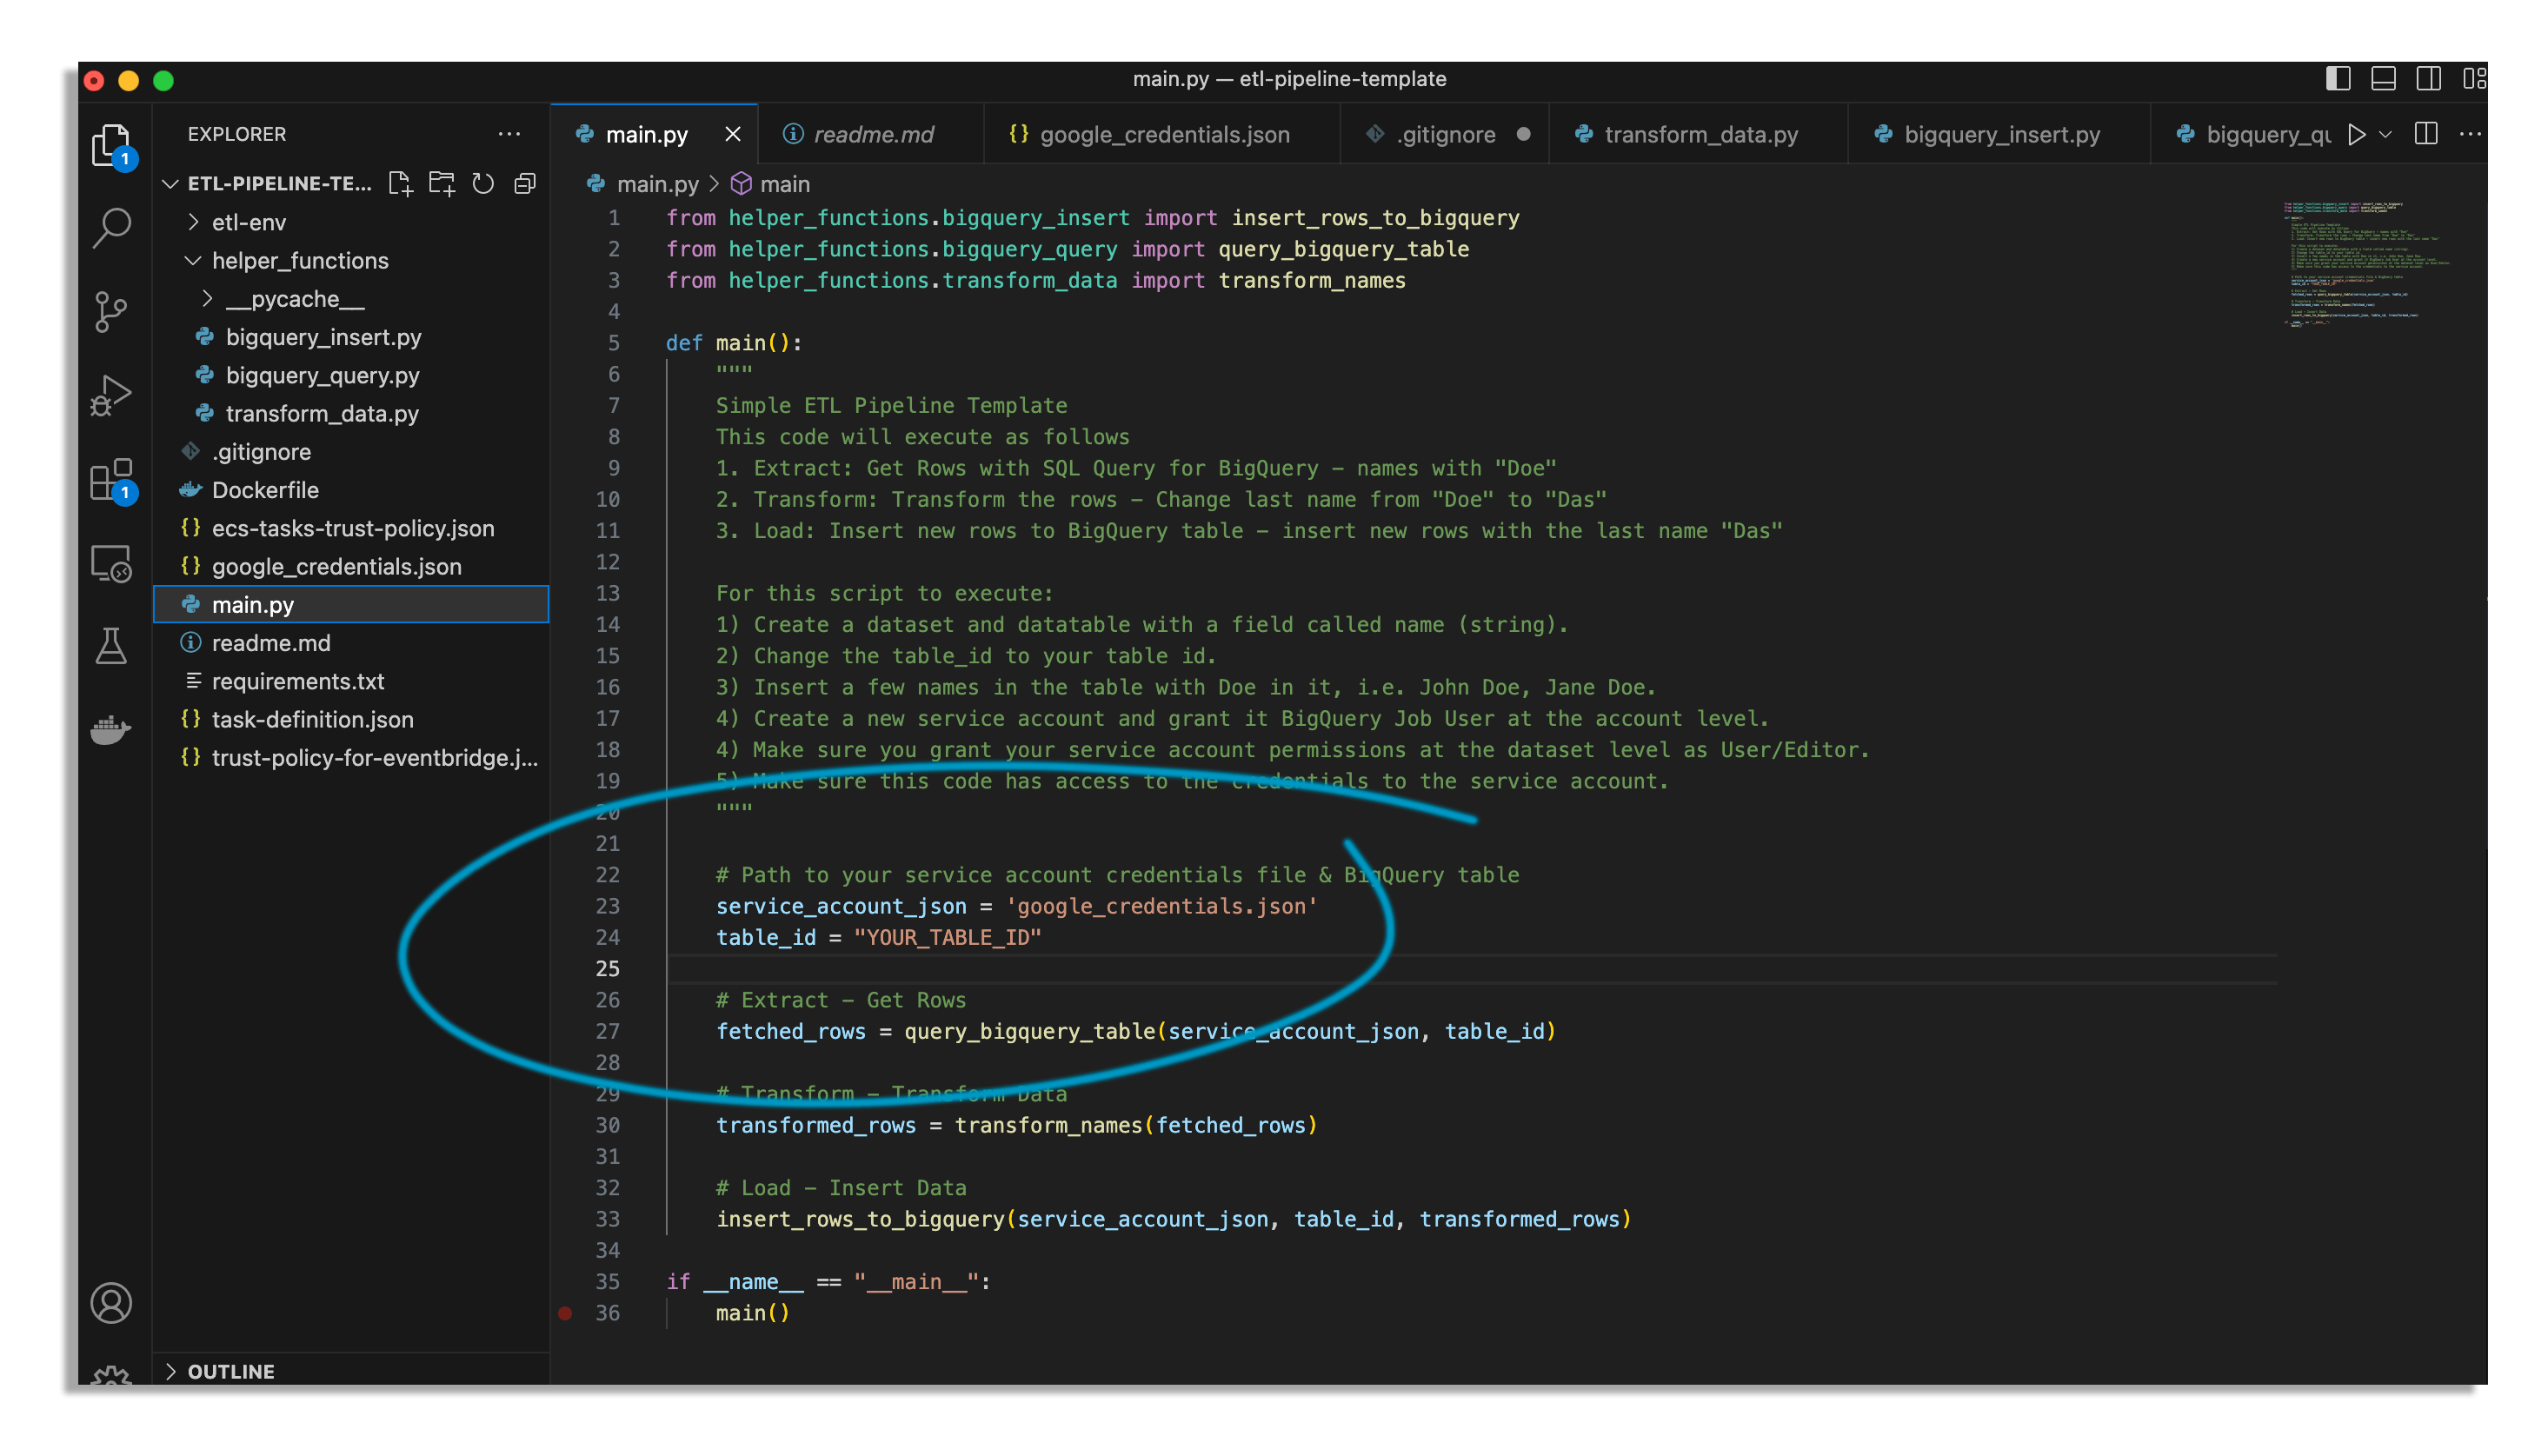Image resolution: width=2548 pixels, height=1456 pixels.
Task: Open the Search view in activity bar
Action: (111, 228)
